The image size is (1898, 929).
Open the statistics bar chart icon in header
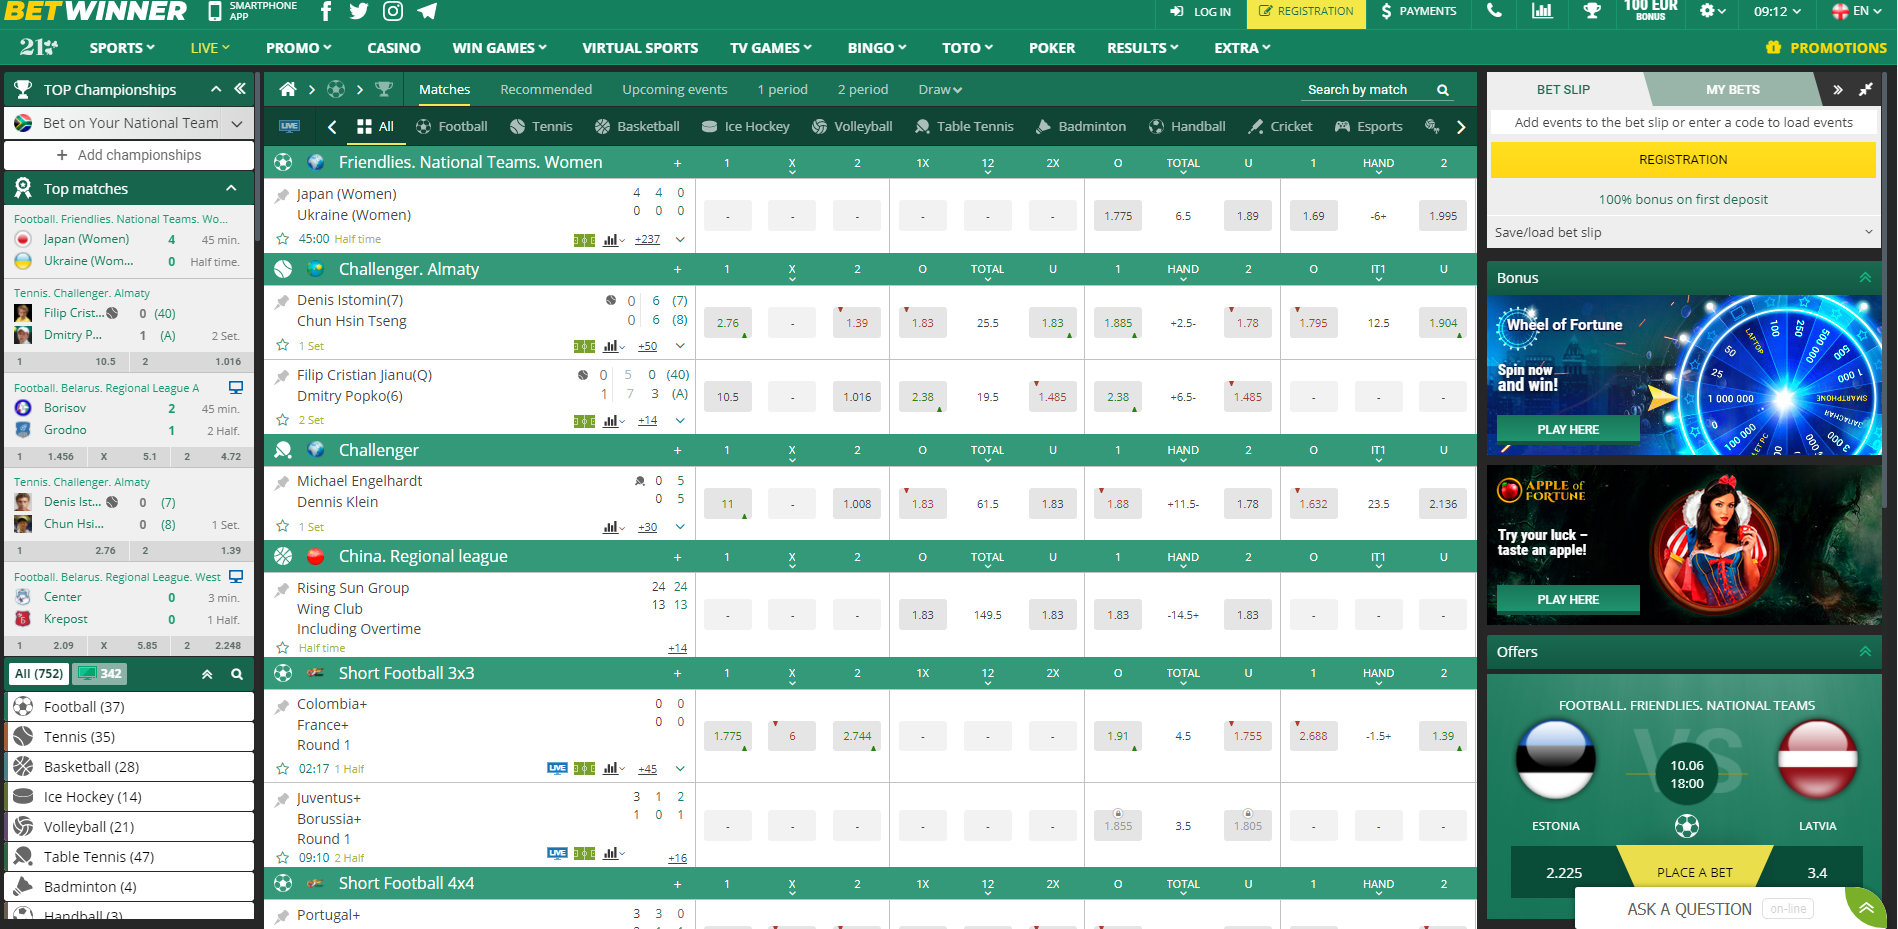(x=1542, y=11)
